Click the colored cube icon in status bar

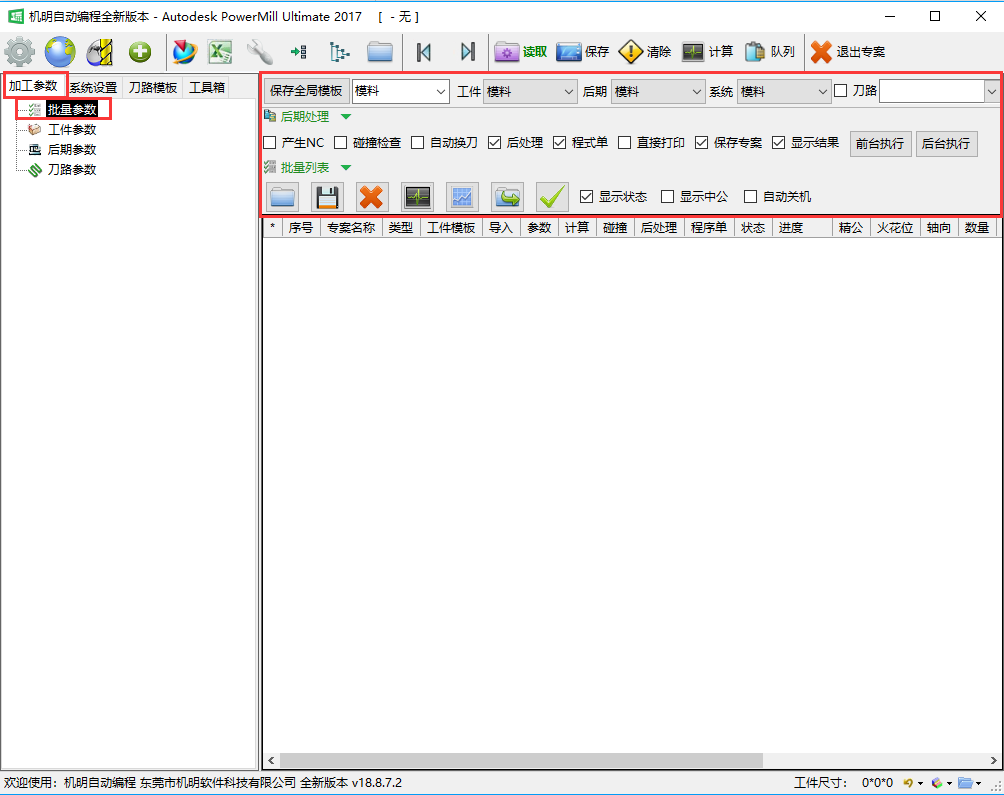(937, 783)
